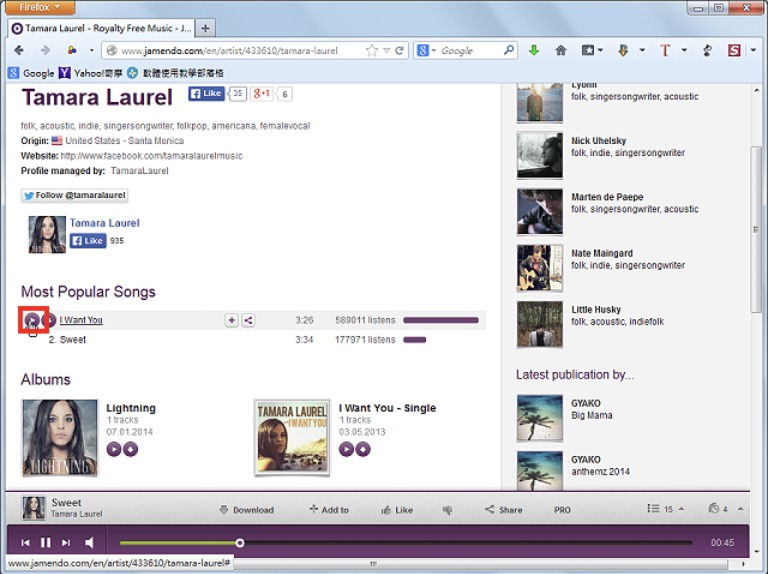
Task: Skip to next track in player
Action: pos(66,543)
